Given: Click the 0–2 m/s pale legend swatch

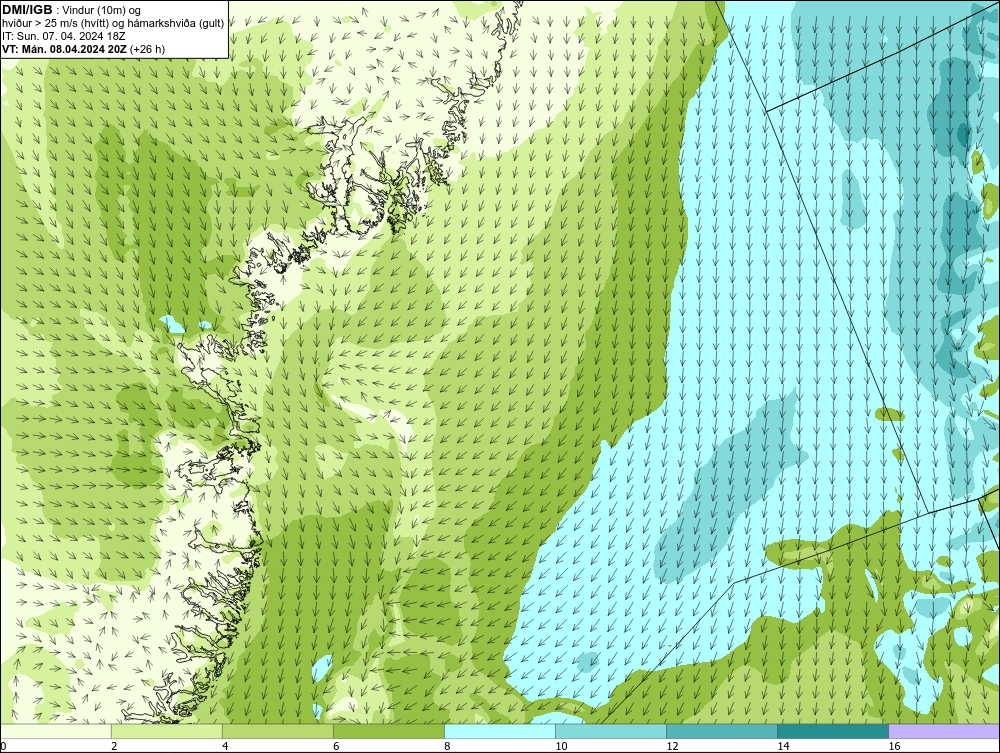Looking at the screenshot, I should 56,731.
